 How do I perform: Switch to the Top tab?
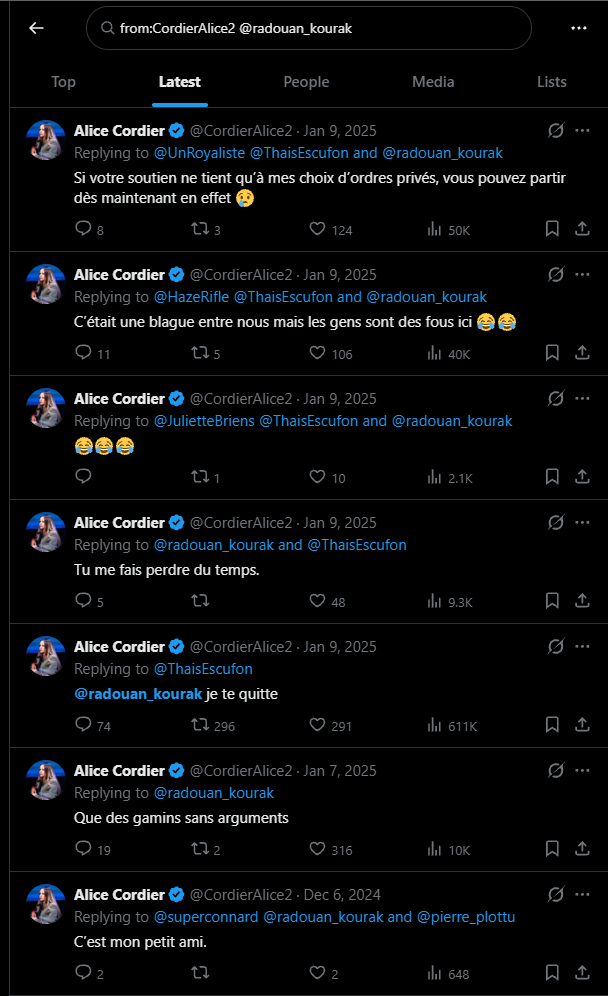click(63, 82)
